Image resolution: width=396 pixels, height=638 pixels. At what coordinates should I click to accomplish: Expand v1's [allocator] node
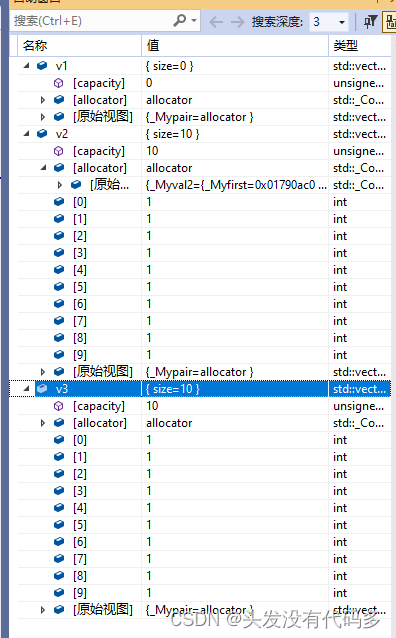(43, 100)
